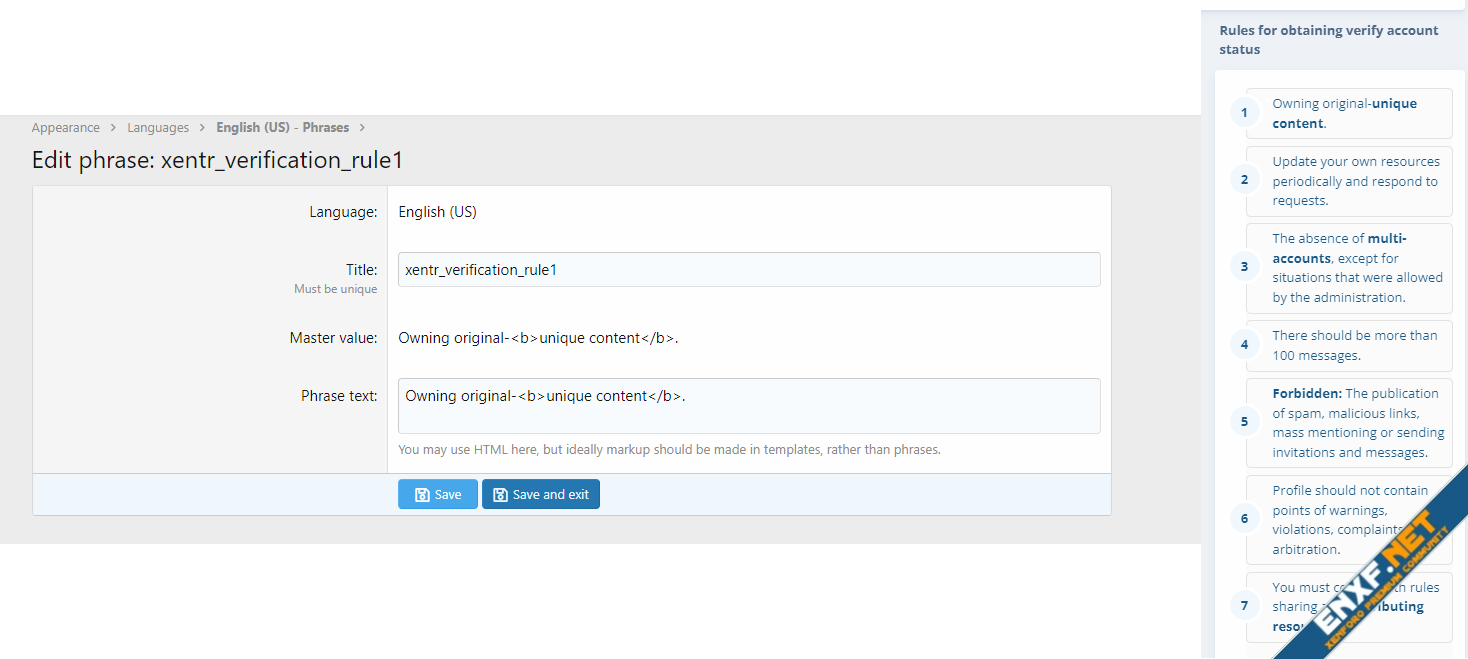The width and height of the screenshot is (1468, 659).
Task: Click the number 6 rule badge
Action: tap(1244, 519)
